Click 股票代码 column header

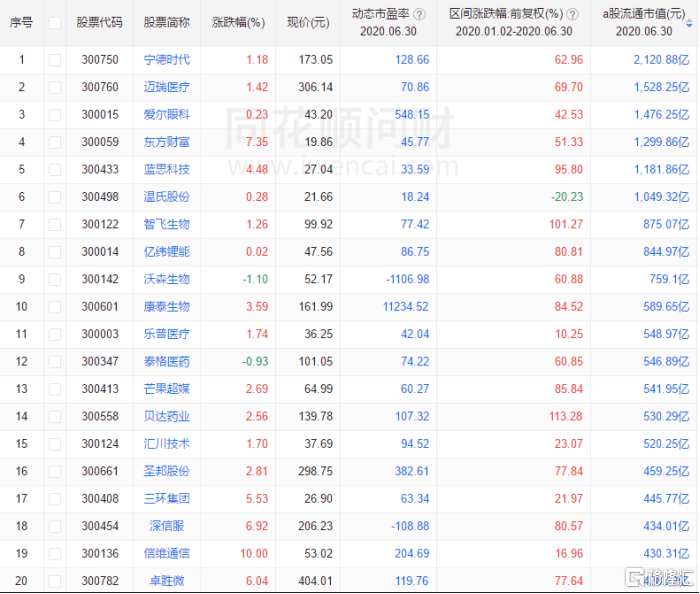(100, 22)
